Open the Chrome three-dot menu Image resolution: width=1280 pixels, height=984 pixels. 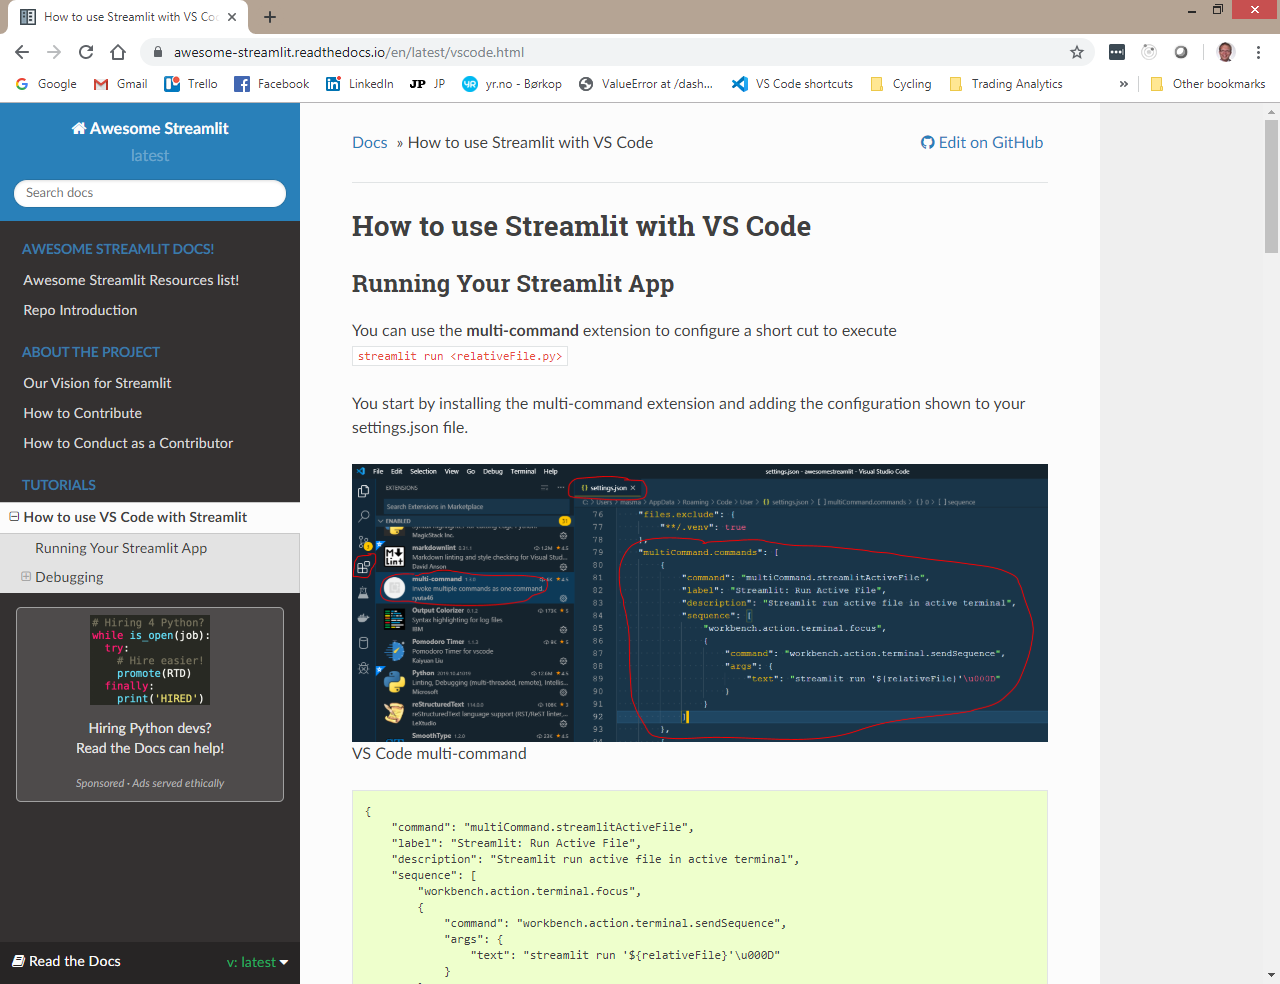pos(1258,52)
